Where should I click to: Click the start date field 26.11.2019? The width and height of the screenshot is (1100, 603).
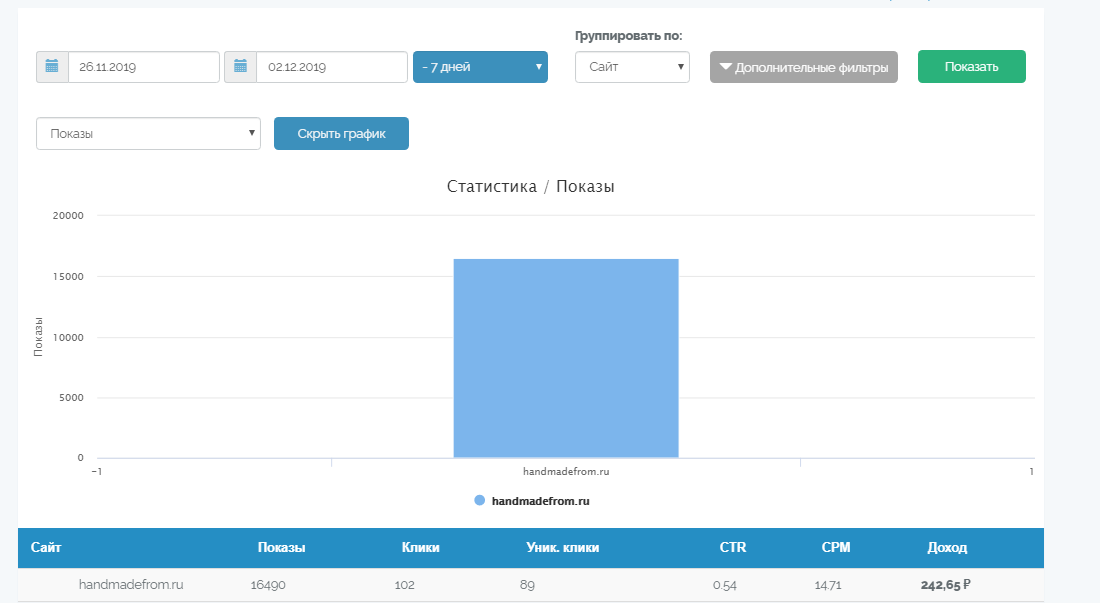tap(144, 67)
